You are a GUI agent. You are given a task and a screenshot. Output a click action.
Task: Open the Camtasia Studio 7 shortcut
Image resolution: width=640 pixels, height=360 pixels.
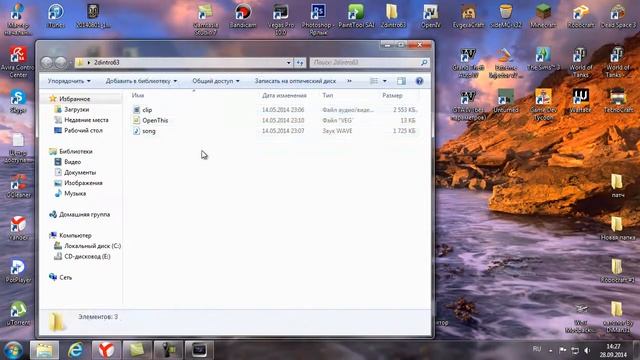coord(205,19)
